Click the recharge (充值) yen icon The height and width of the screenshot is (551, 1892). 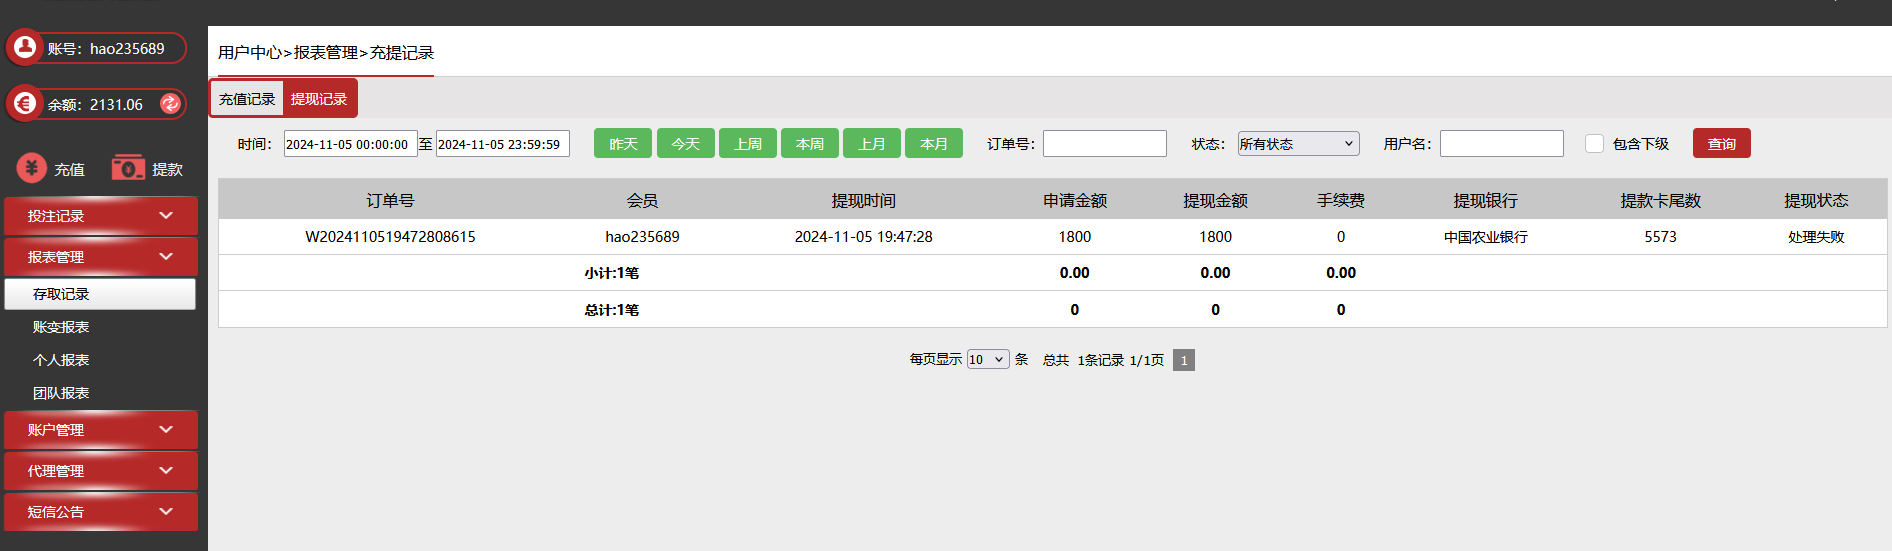coord(32,168)
